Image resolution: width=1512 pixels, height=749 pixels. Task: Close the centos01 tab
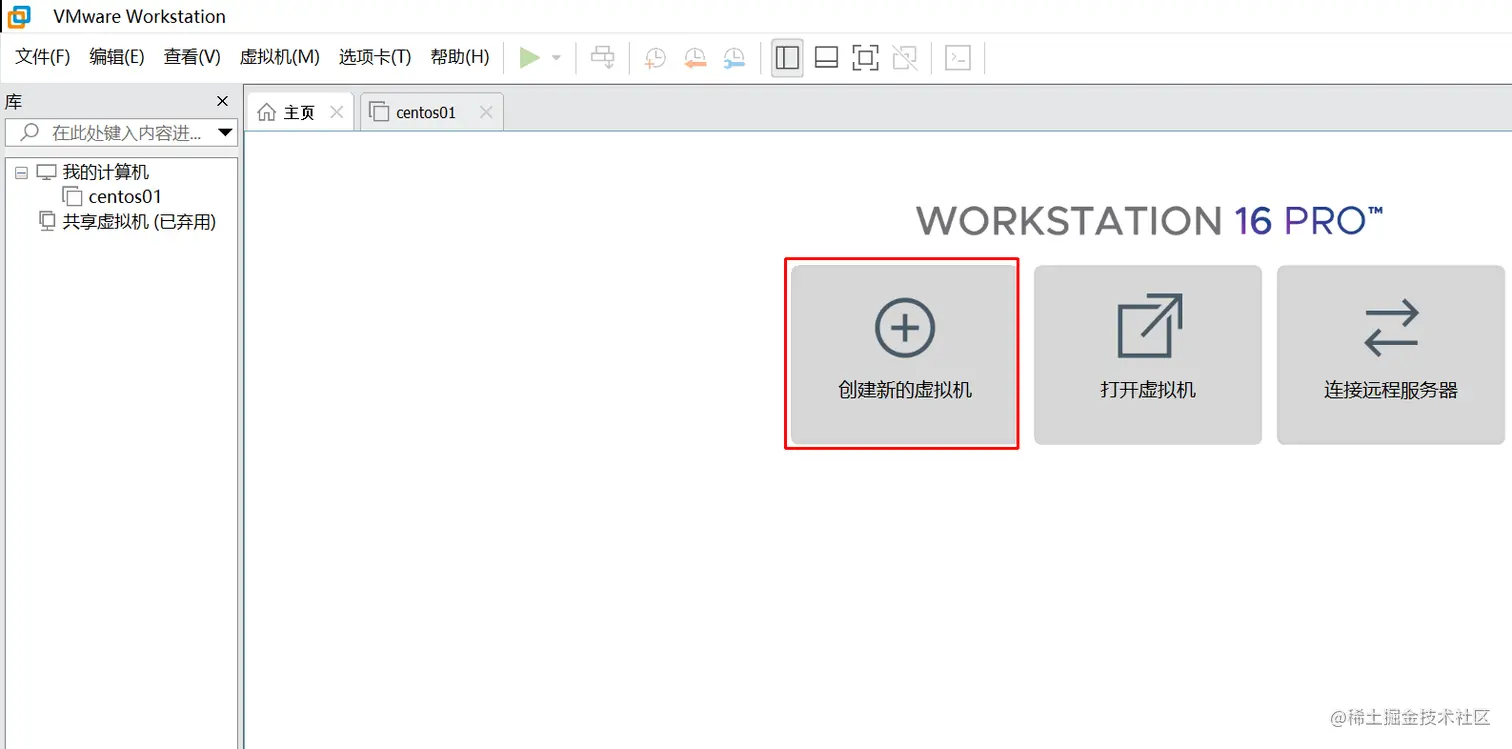coord(486,112)
